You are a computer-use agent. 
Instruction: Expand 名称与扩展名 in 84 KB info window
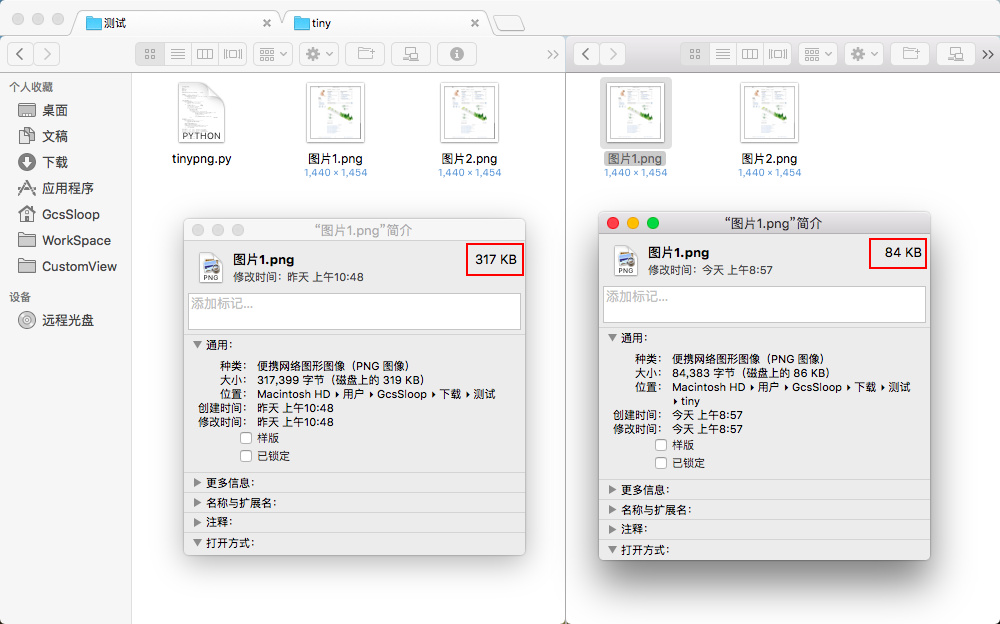click(x=612, y=510)
